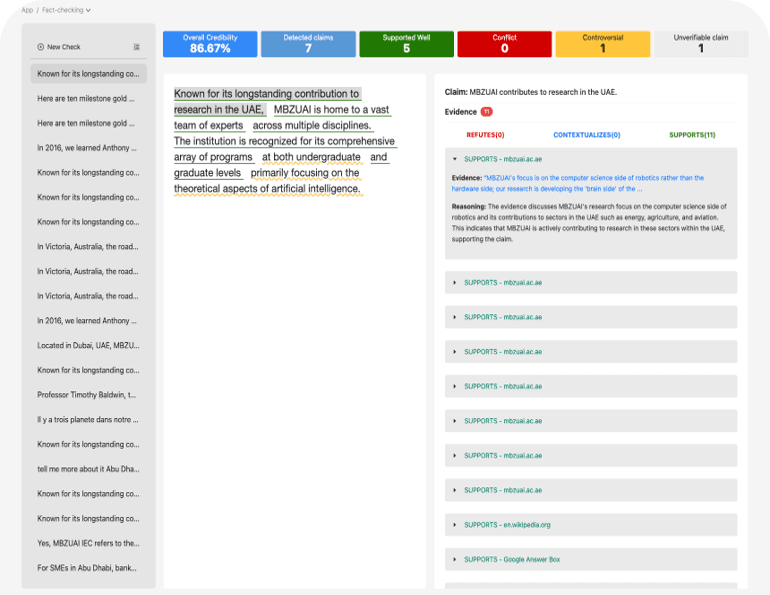Open 'For SMEs in Abu Dhabi, bank...' item
The height and width of the screenshot is (595, 770).
(88, 568)
